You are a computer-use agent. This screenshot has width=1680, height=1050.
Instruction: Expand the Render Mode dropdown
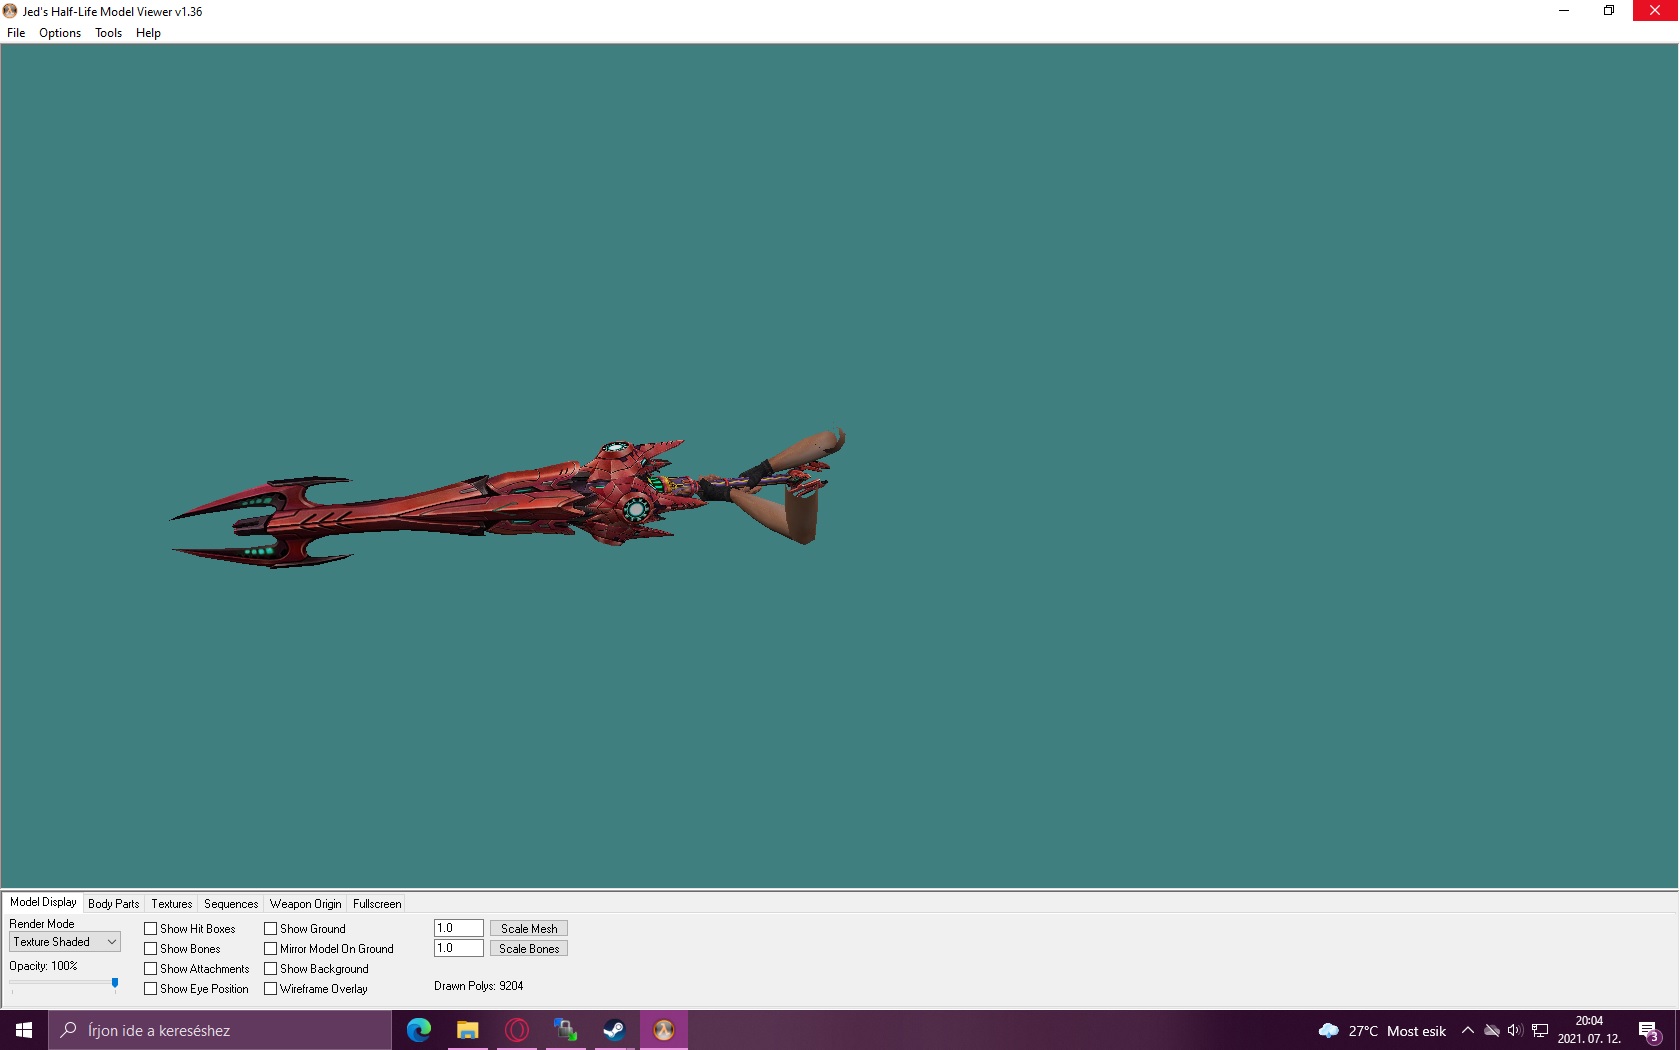point(65,942)
